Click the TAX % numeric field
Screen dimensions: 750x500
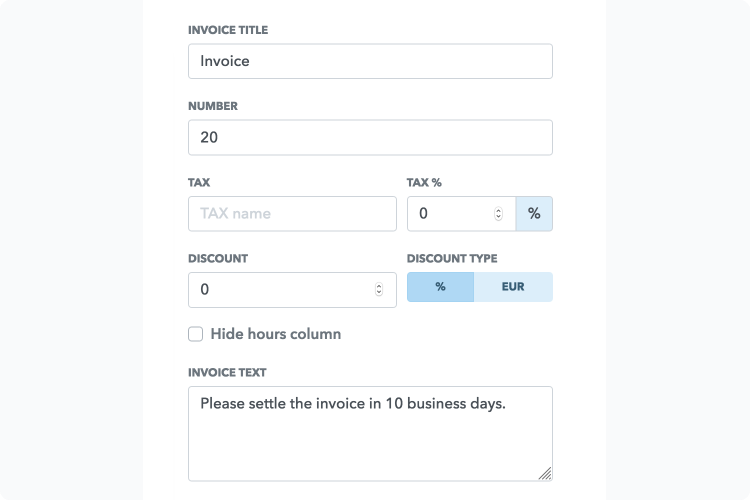coord(461,213)
